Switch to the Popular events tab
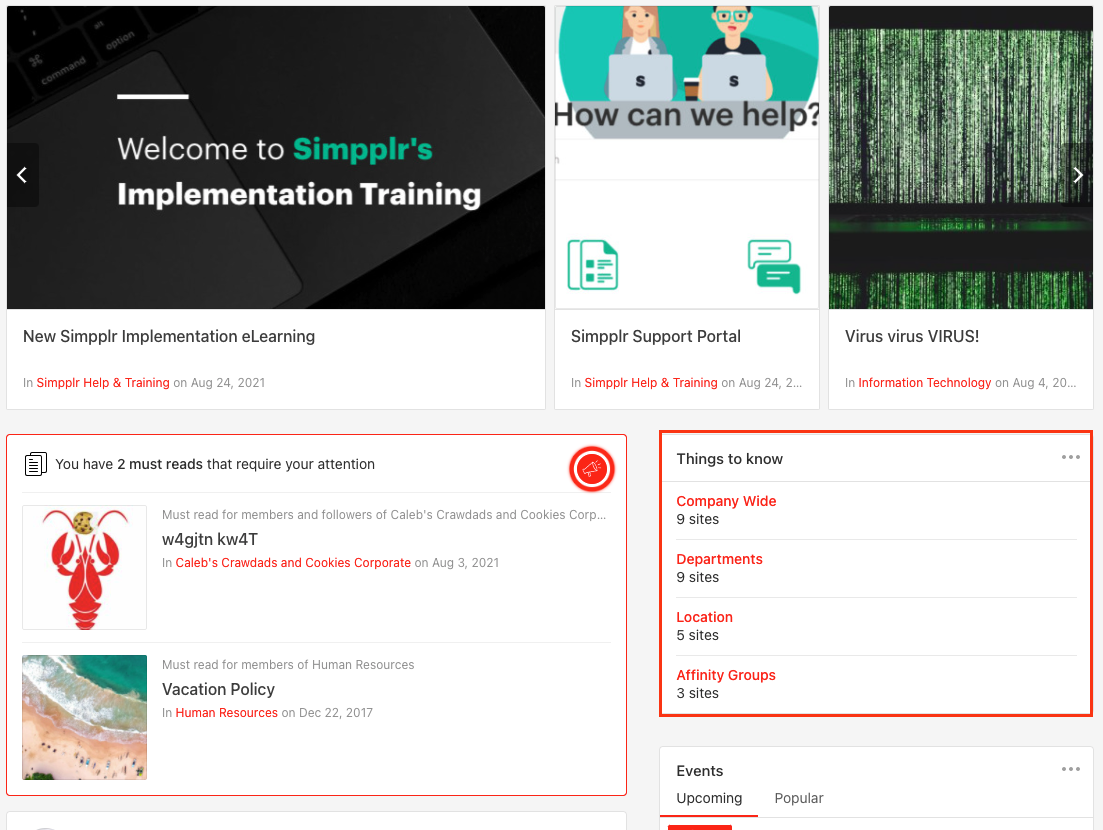1103x830 pixels. tap(798, 798)
